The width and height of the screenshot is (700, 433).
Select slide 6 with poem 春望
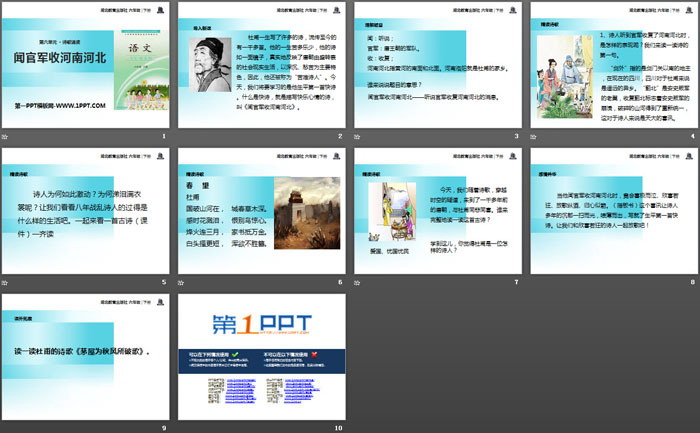click(262, 211)
